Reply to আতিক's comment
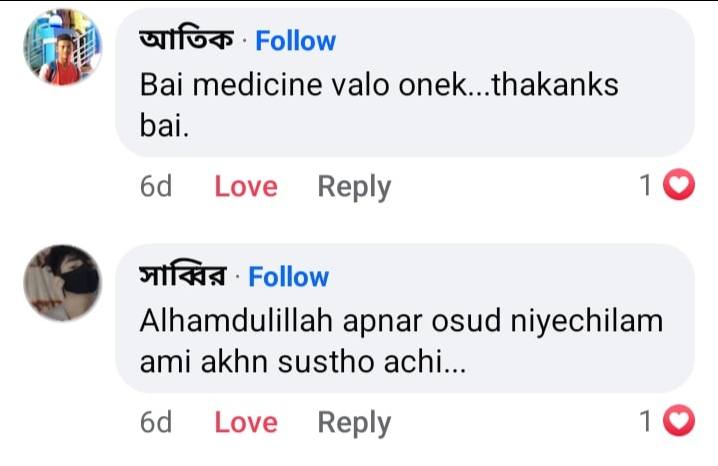718x466 pixels. [354, 186]
